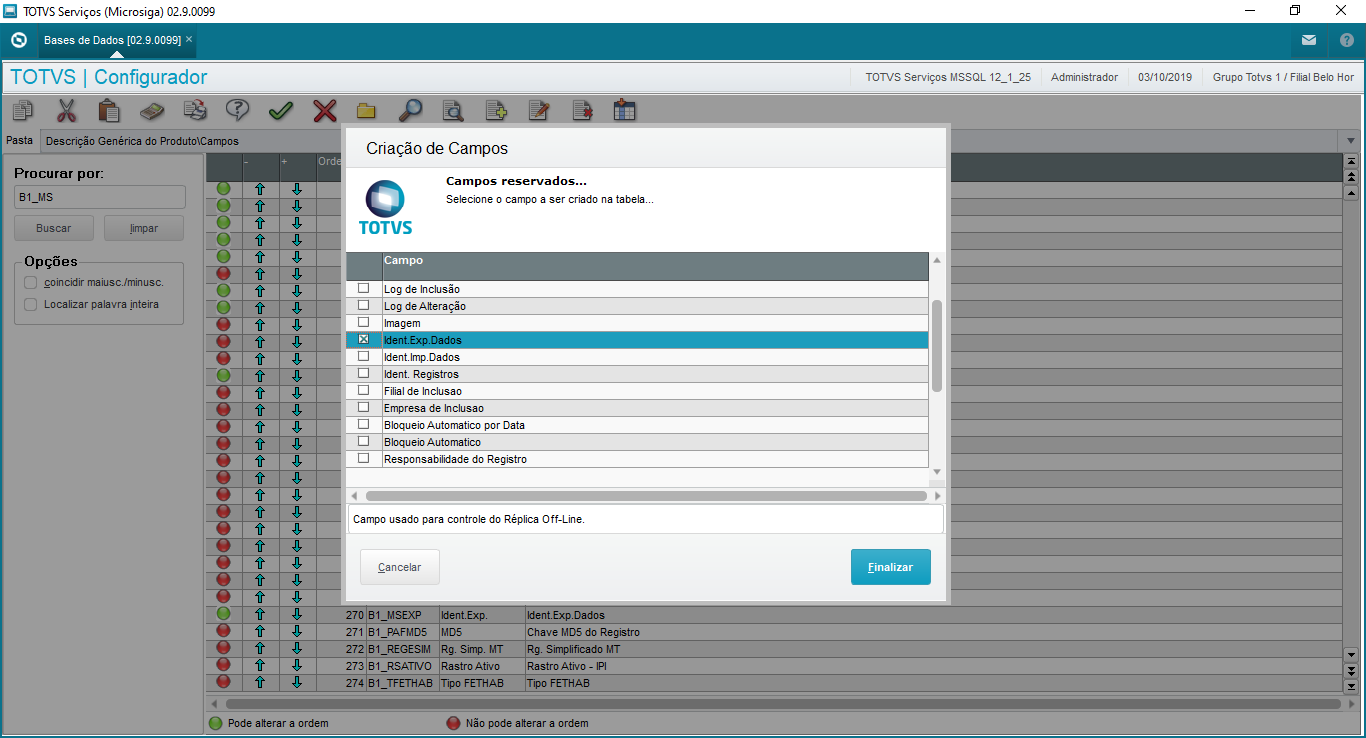The image size is (1366, 738).
Task: Click the question mark help icon at top right
Action: [1346, 40]
